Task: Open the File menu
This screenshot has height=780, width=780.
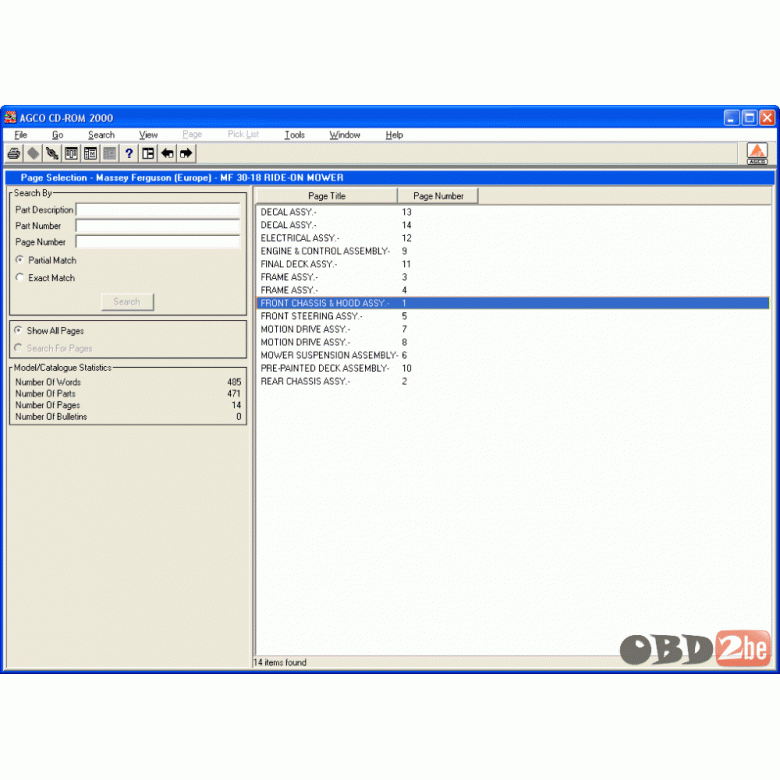Action: coord(20,135)
